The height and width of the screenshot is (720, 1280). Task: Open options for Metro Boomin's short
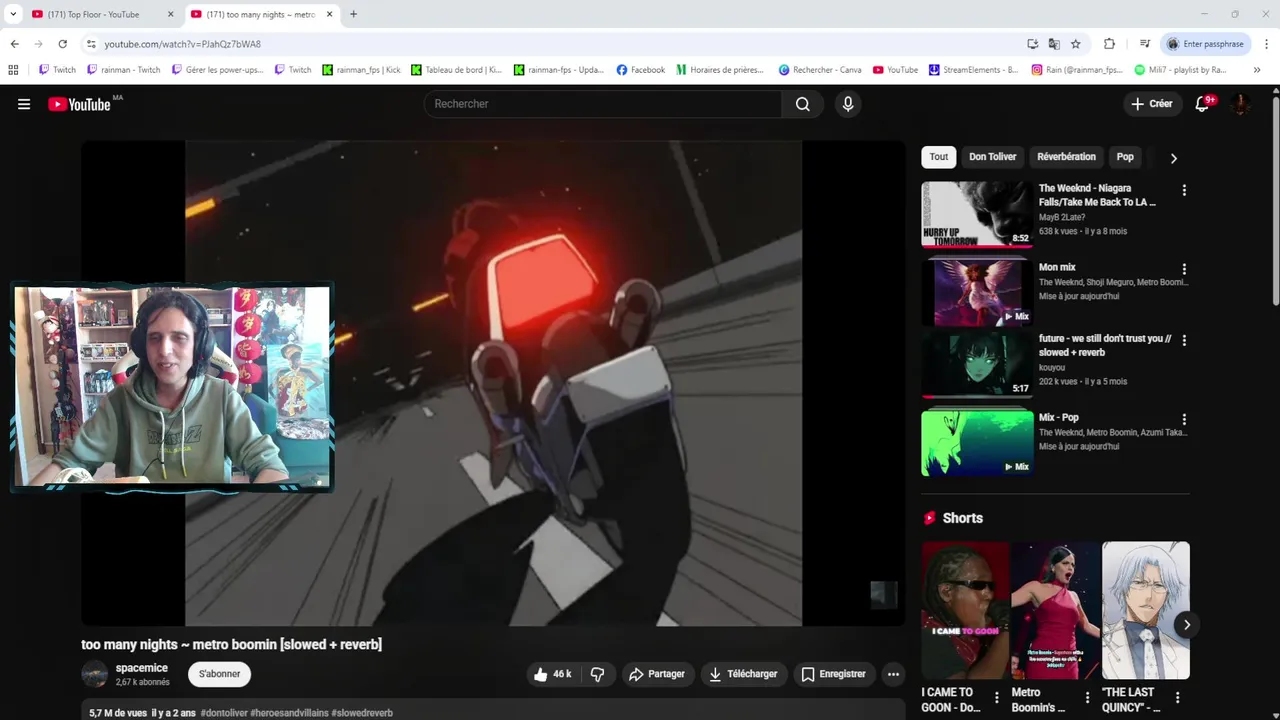click(x=1088, y=698)
